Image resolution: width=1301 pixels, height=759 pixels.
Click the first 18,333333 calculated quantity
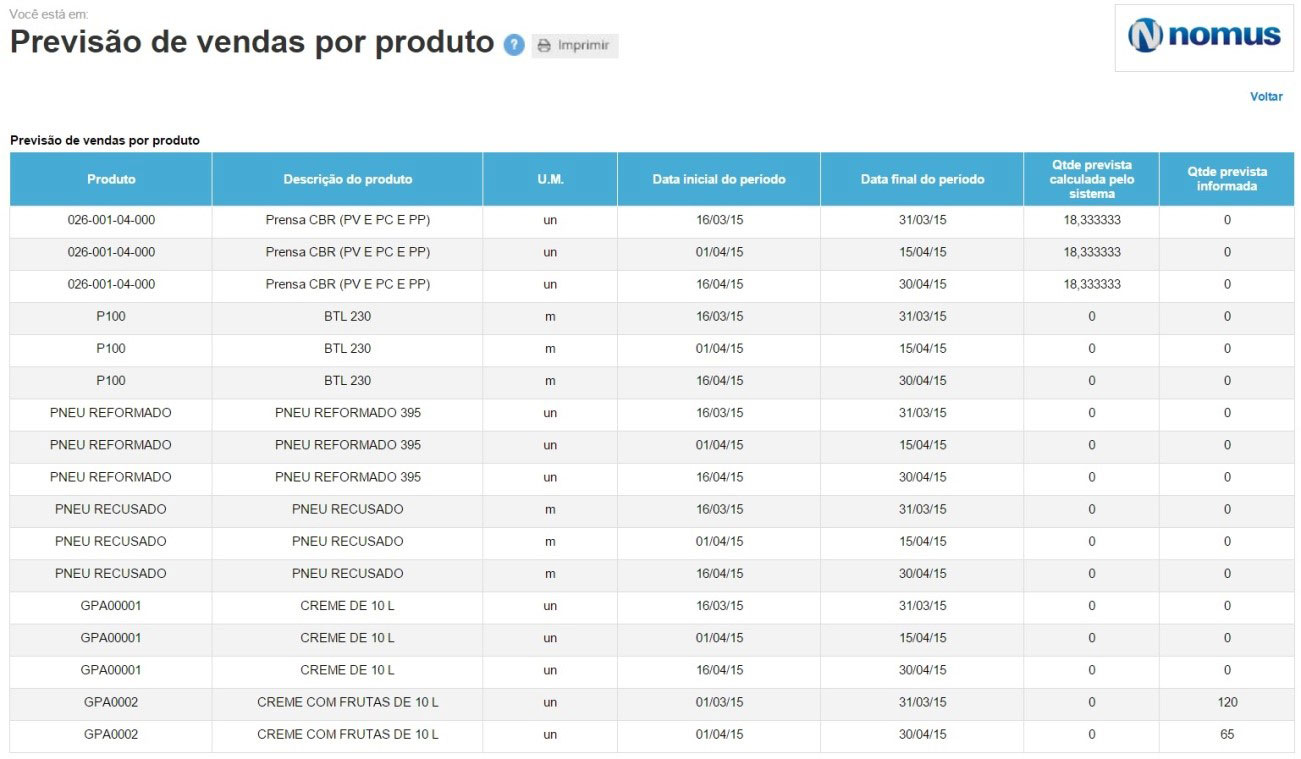tap(1092, 220)
